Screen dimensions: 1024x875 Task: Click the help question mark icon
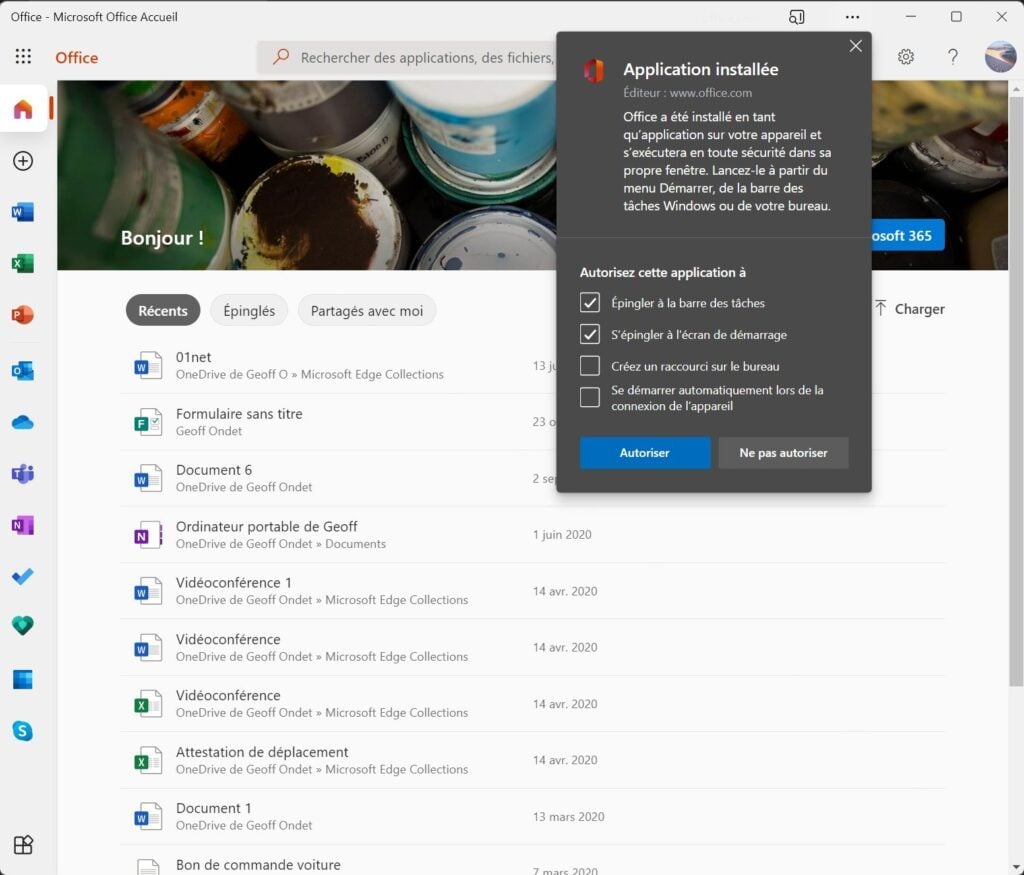point(953,57)
